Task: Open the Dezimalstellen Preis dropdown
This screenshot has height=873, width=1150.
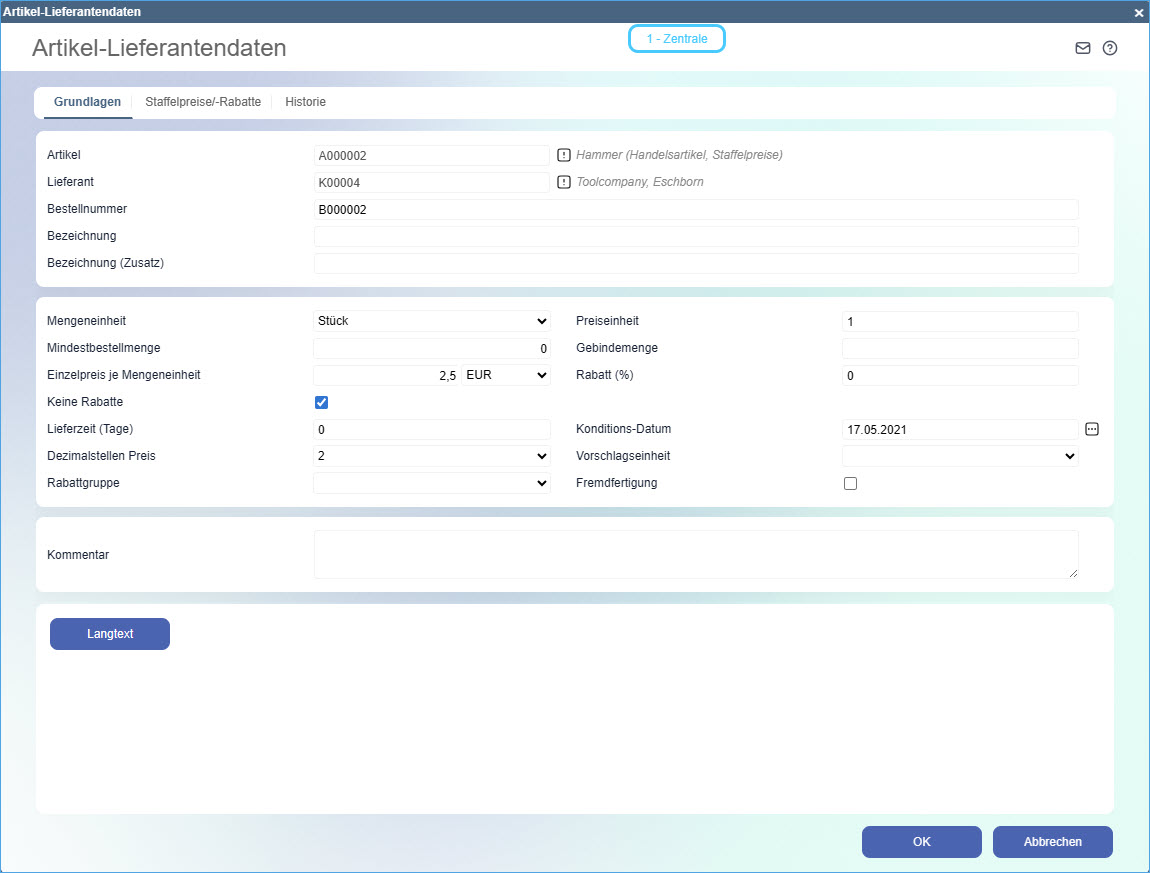Action: pos(431,456)
